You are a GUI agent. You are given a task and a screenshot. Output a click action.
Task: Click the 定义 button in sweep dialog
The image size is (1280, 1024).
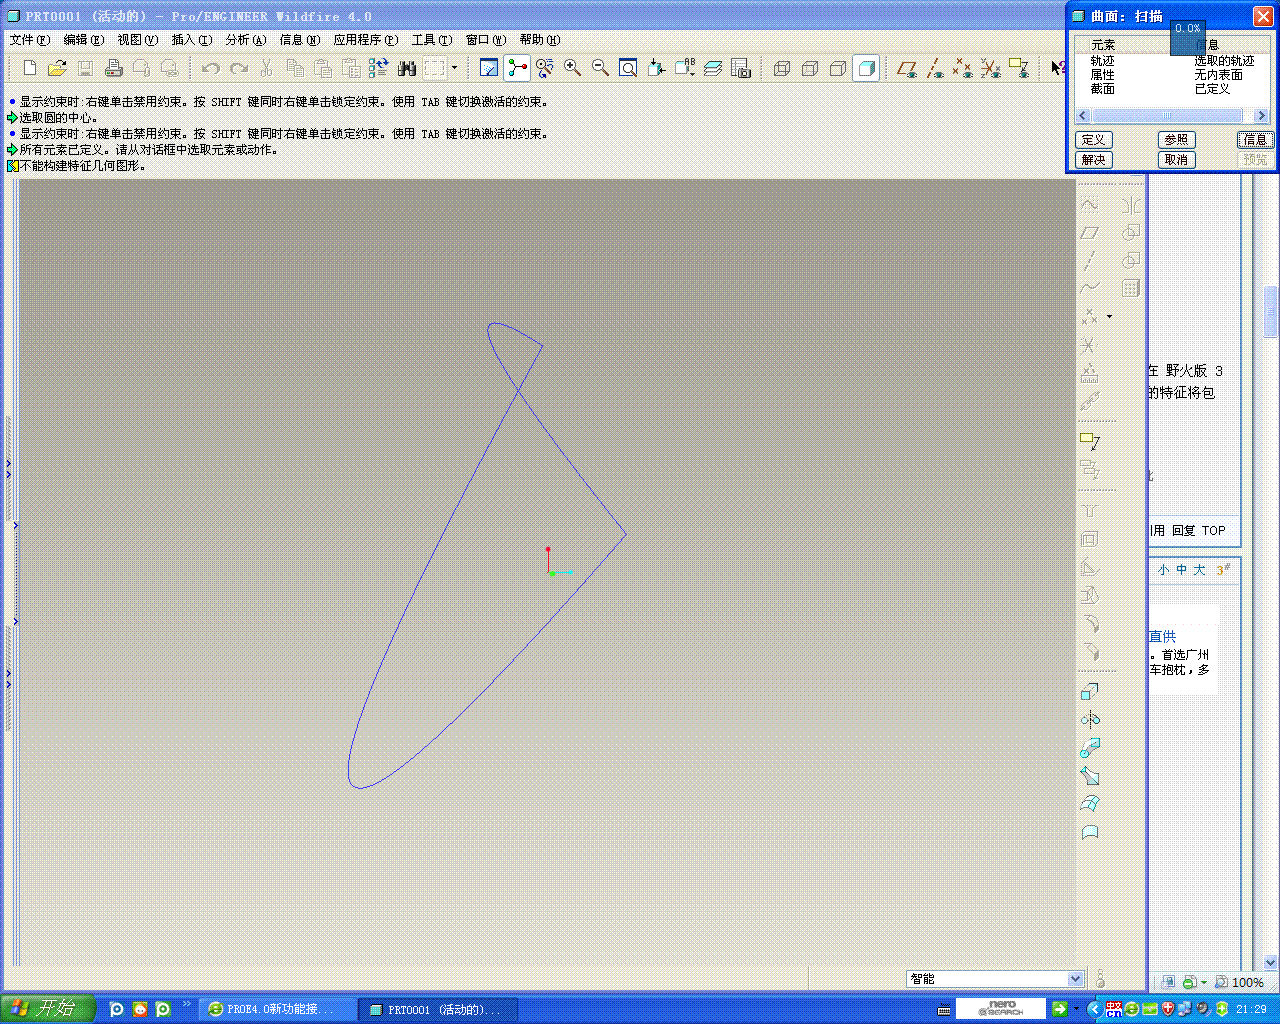tap(1094, 140)
